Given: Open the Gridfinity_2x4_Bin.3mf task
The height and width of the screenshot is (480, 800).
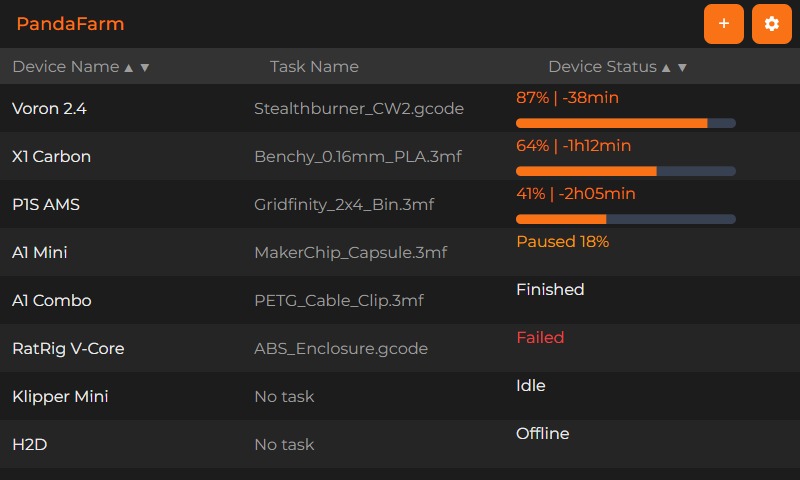Looking at the screenshot, I should [x=344, y=205].
